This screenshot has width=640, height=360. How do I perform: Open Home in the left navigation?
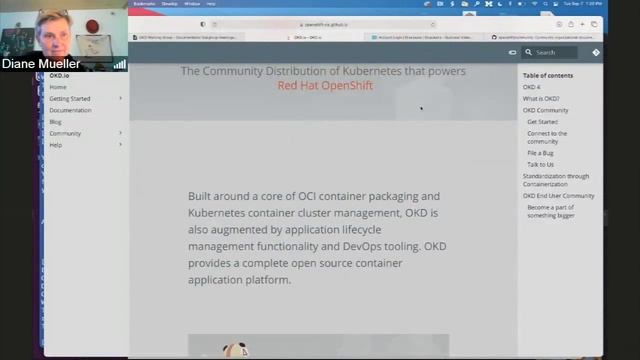pyautogui.click(x=58, y=87)
